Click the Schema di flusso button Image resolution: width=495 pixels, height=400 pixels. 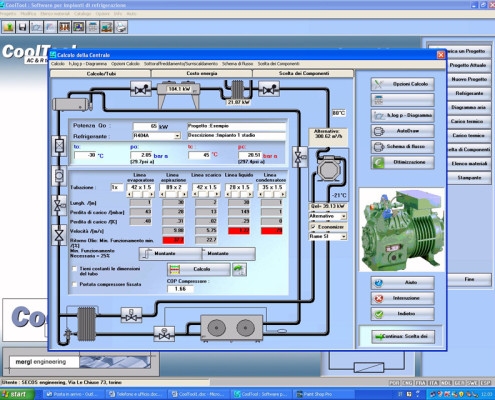point(402,147)
